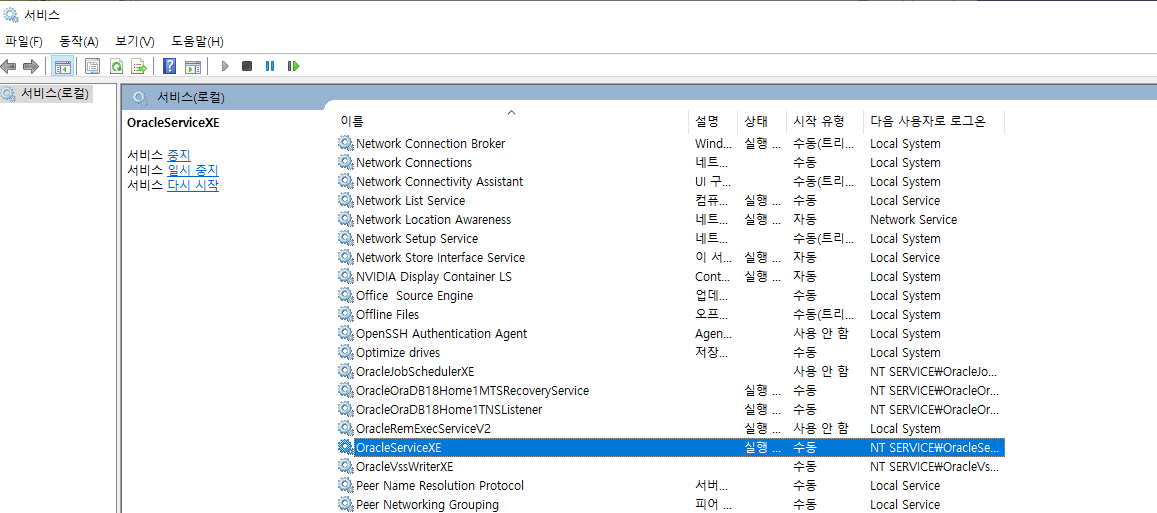
Task: Go back with the left arrow toolbar icon
Action: point(9,66)
